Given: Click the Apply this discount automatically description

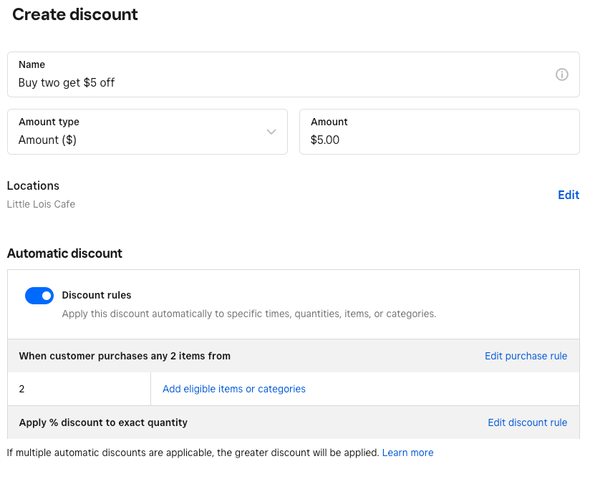Looking at the screenshot, I should pos(249,314).
